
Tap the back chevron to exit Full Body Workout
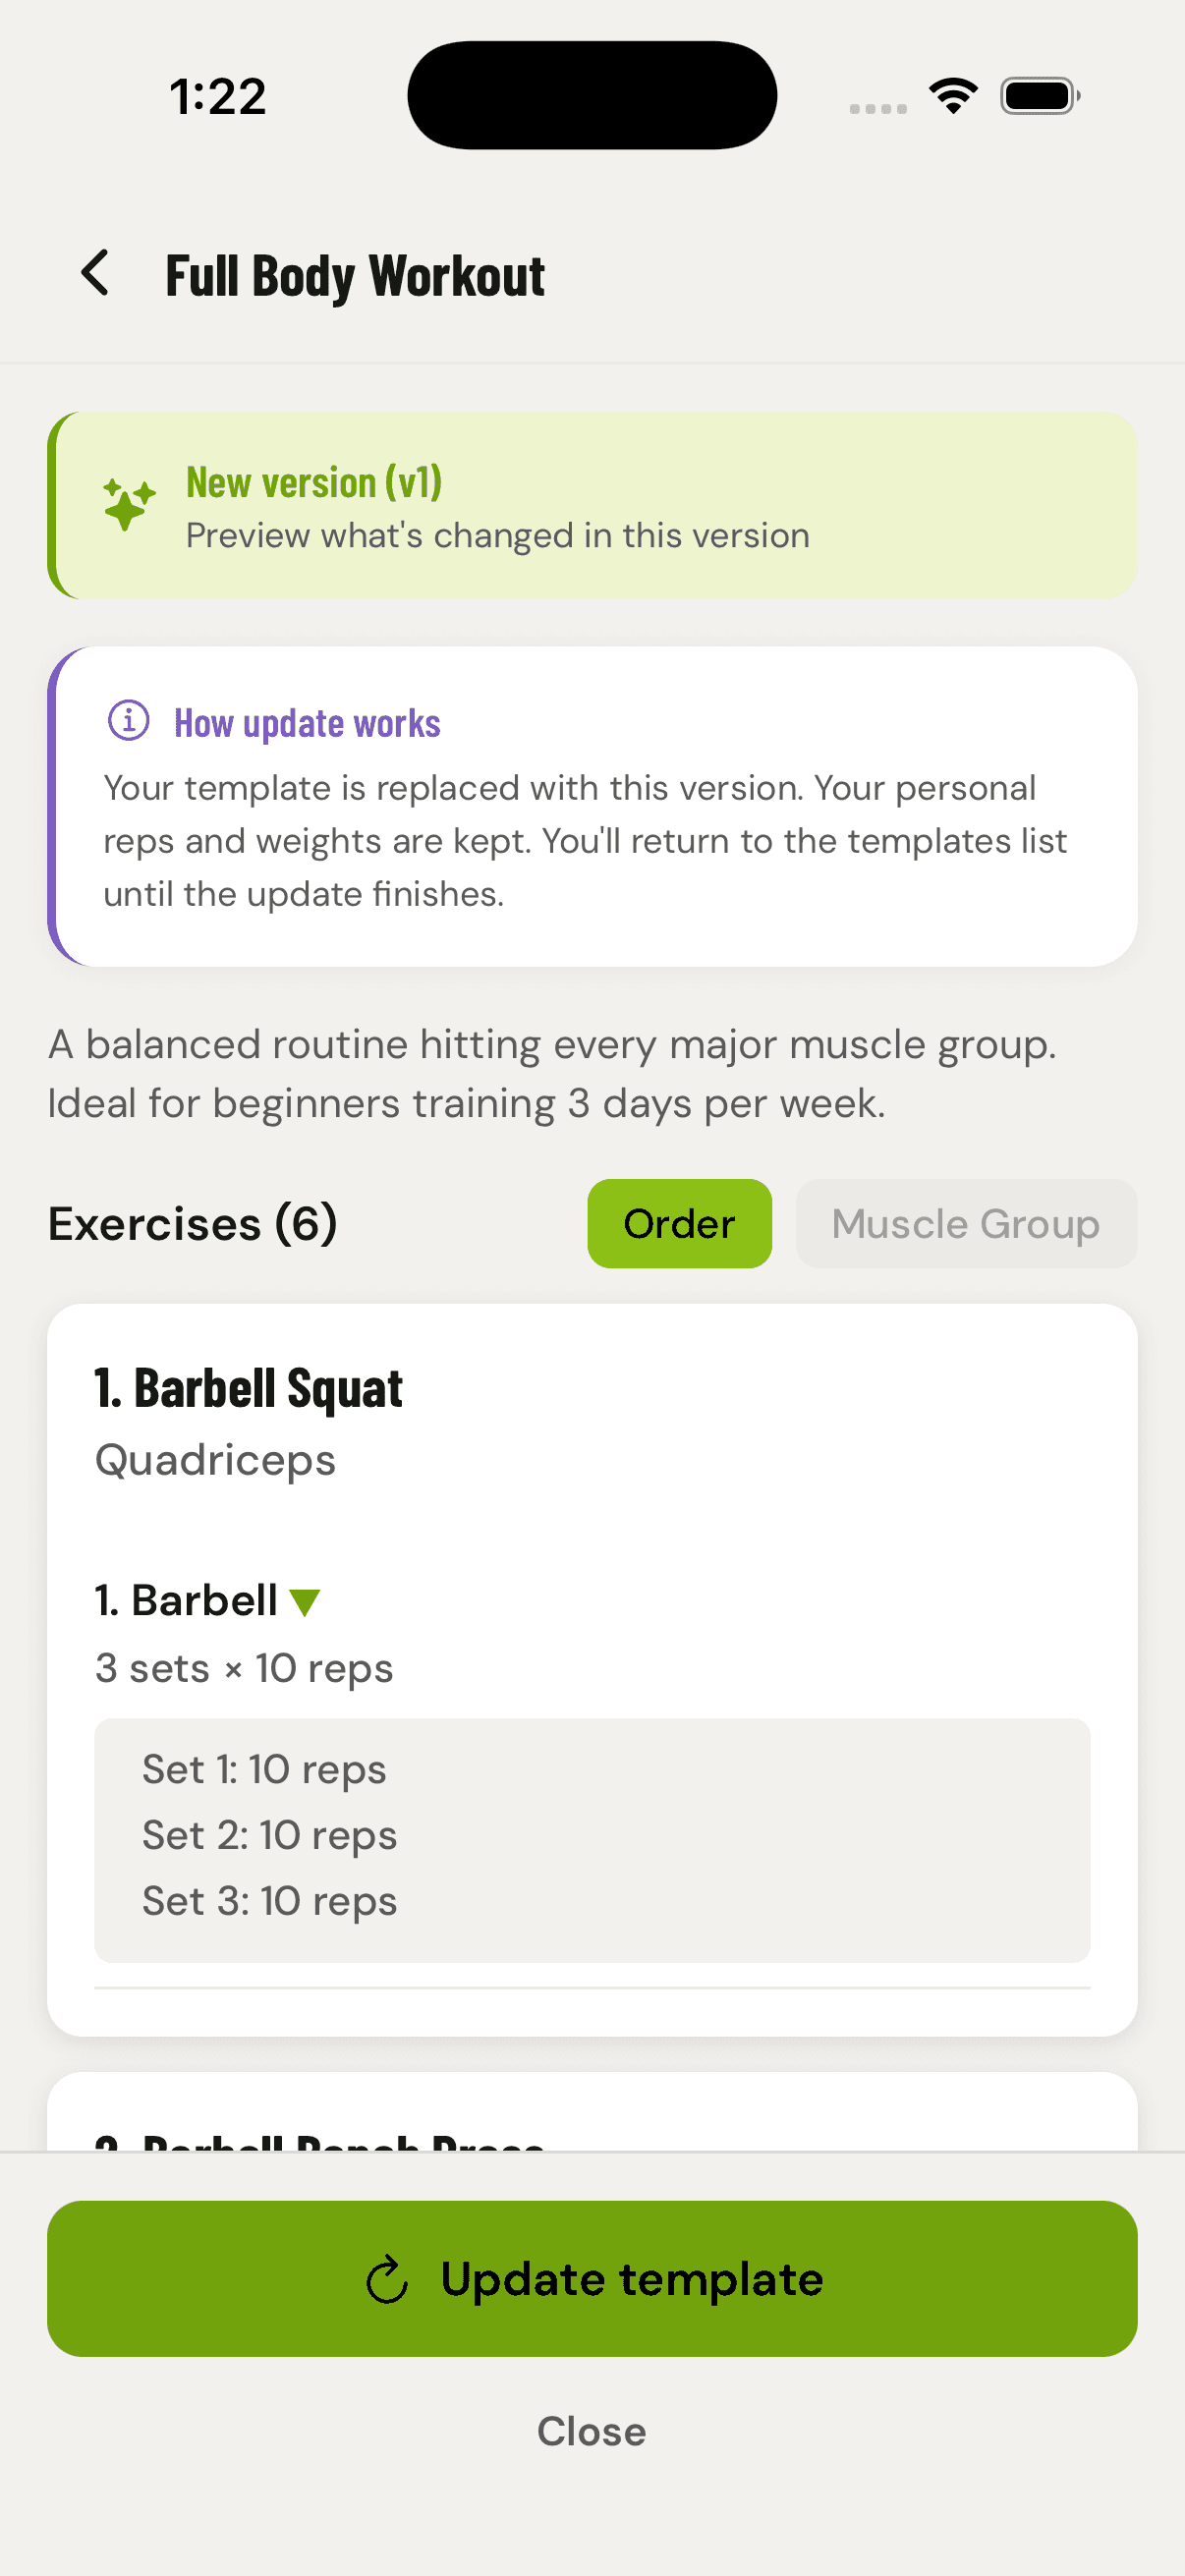tap(95, 273)
